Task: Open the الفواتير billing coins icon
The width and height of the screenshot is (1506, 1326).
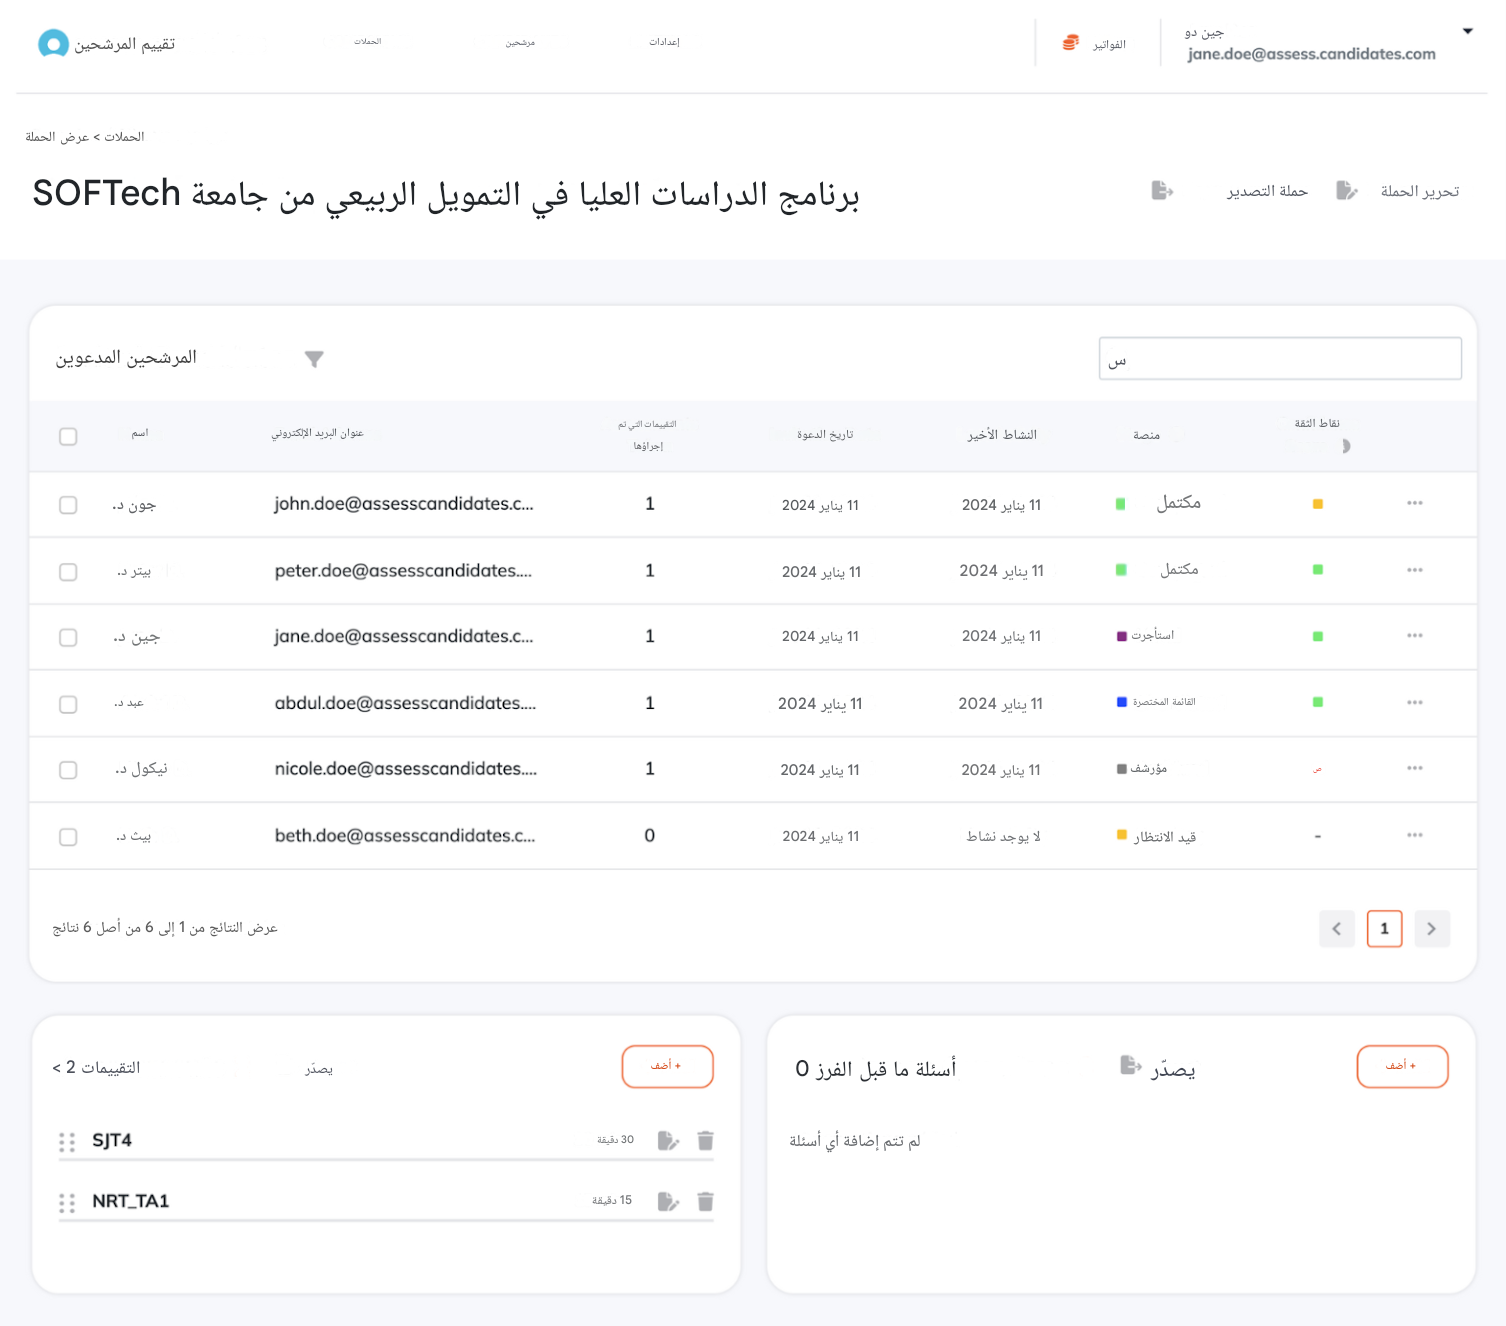Action: (1071, 43)
